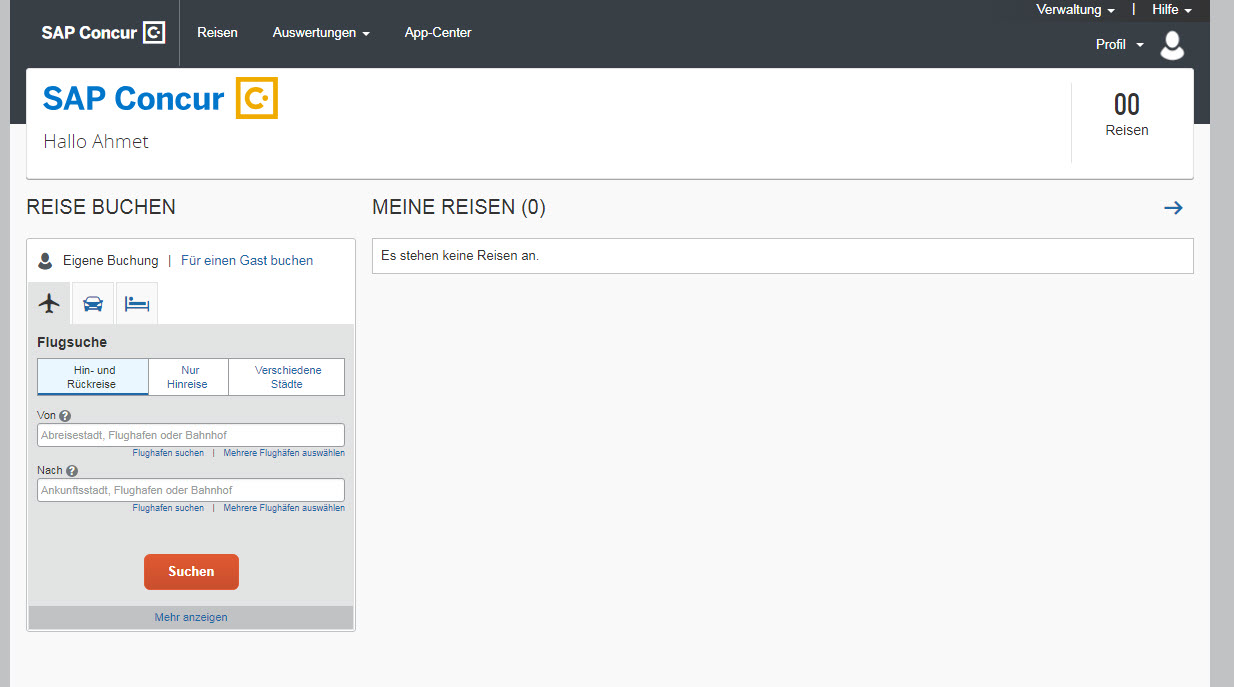Expand Mehr anzeigen options
The height and width of the screenshot is (687, 1234).
191,617
